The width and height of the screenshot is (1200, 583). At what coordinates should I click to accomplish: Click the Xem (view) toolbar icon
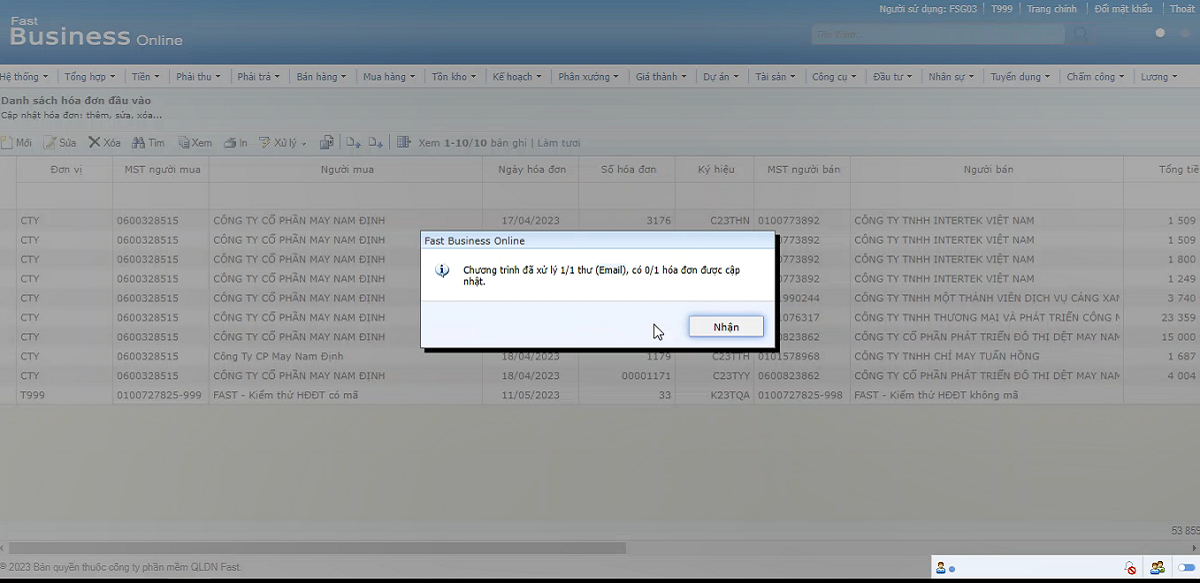pyautogui.click(x=184, y=143)
